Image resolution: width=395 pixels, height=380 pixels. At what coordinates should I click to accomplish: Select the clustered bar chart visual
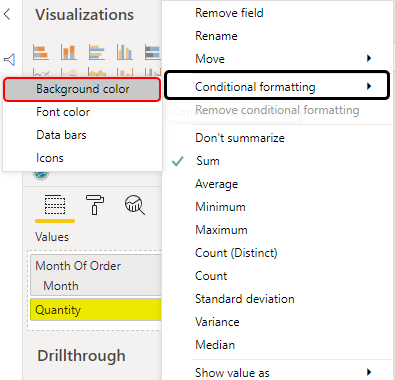[x=97, y=52]
